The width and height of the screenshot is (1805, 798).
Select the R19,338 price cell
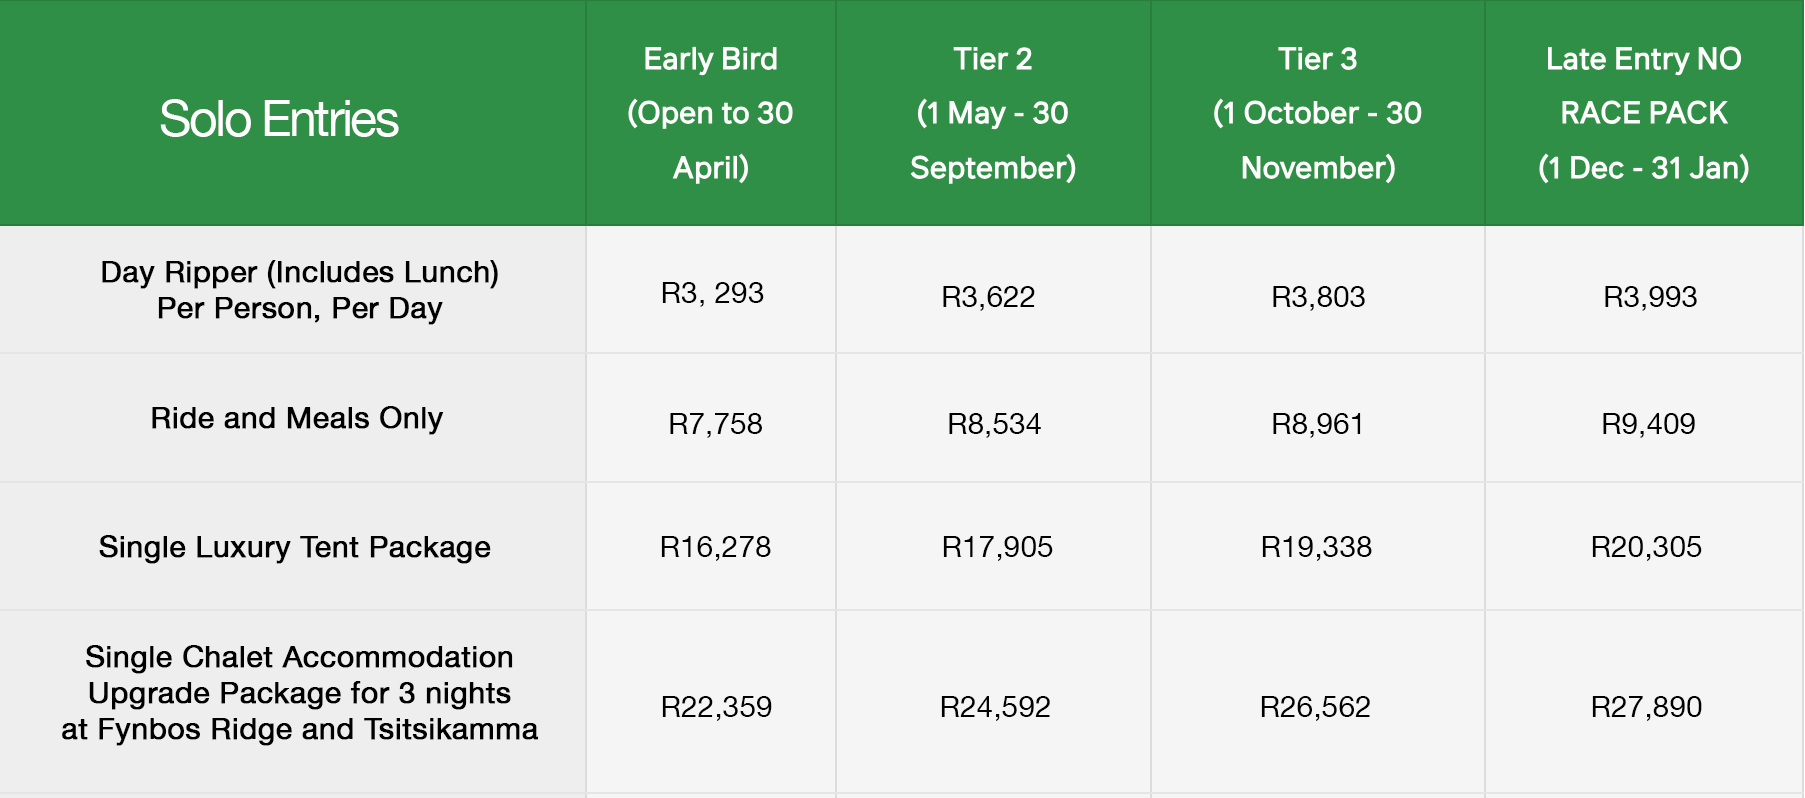[x=1316, y=547]
